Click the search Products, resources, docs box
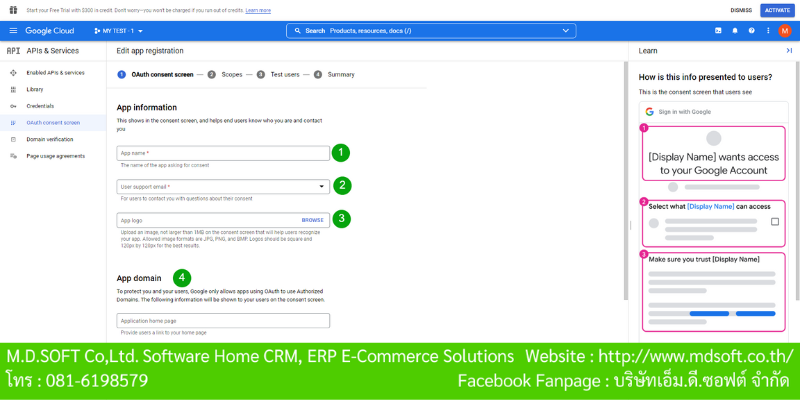The height and width of the screenshot is (400, 800). [431, 31]
